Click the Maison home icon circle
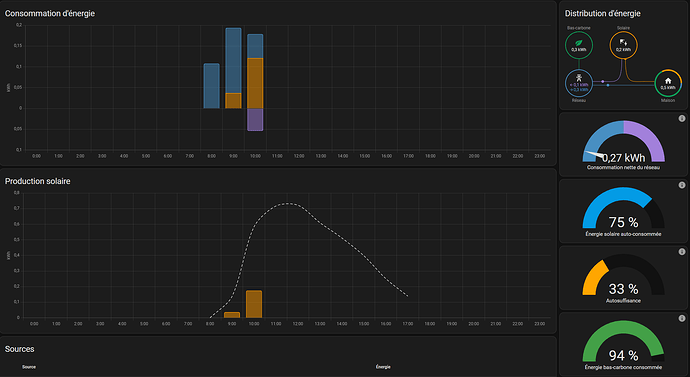Image resolution: width=690 pixels, height=377 pixels. click(668, 83)
